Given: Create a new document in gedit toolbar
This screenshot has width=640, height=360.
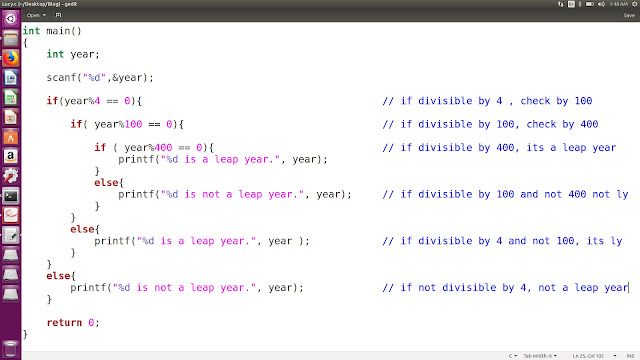Looking at the screenshot, I should point(58,15).
